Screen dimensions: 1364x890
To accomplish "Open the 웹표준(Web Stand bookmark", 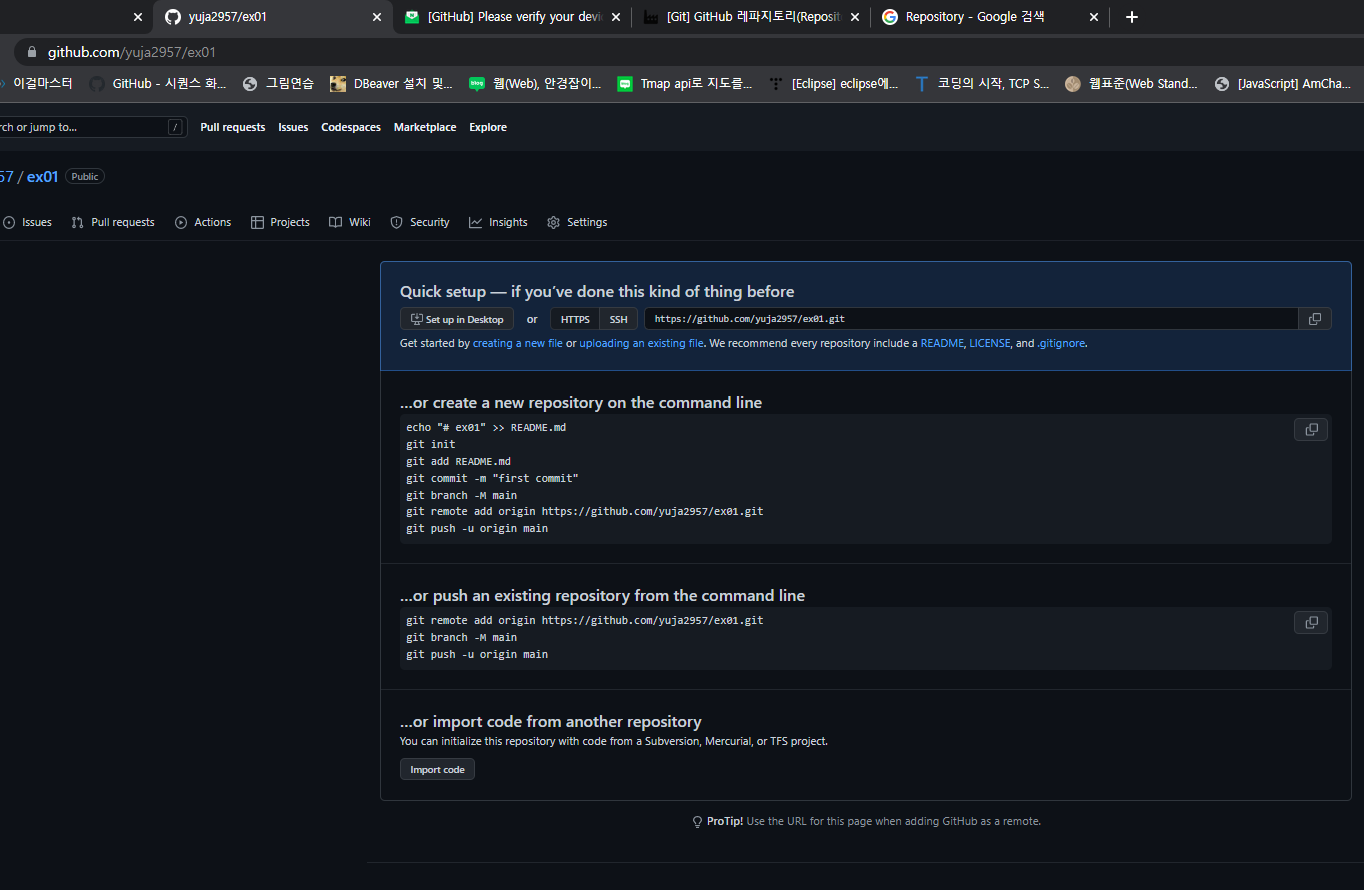I will click(1131, 84).
